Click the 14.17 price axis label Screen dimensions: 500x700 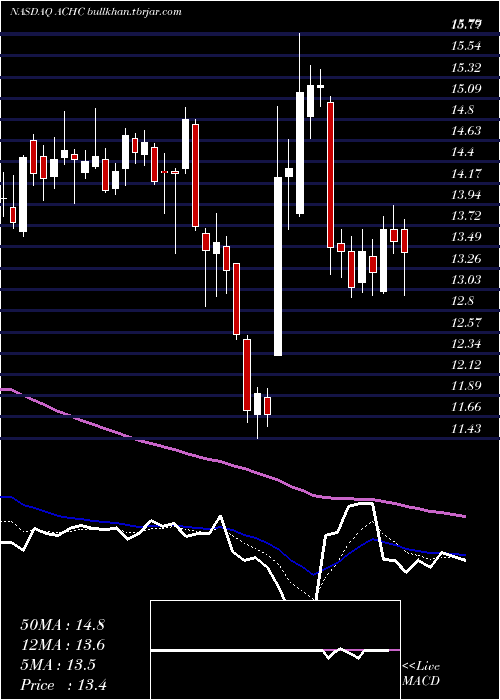pos(467,173)
